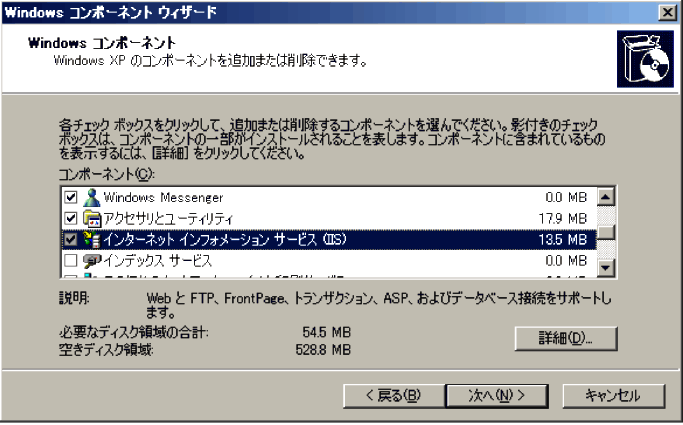Go back with the 戻る(B) button
This screenshot has width=683, height=425.
[394, 396]
